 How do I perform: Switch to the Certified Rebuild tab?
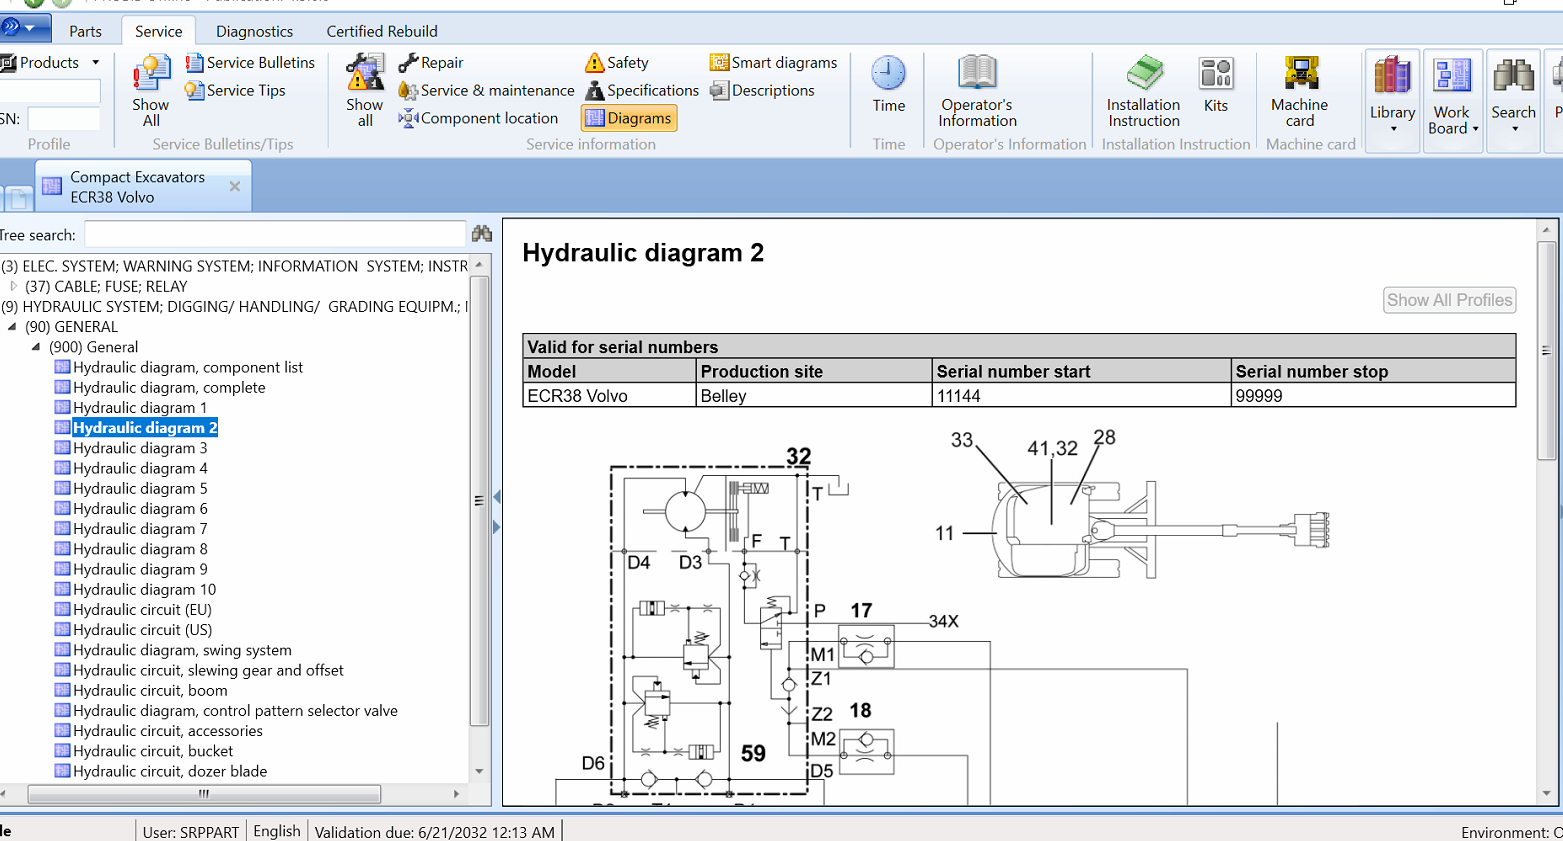(x=381, y=31)
